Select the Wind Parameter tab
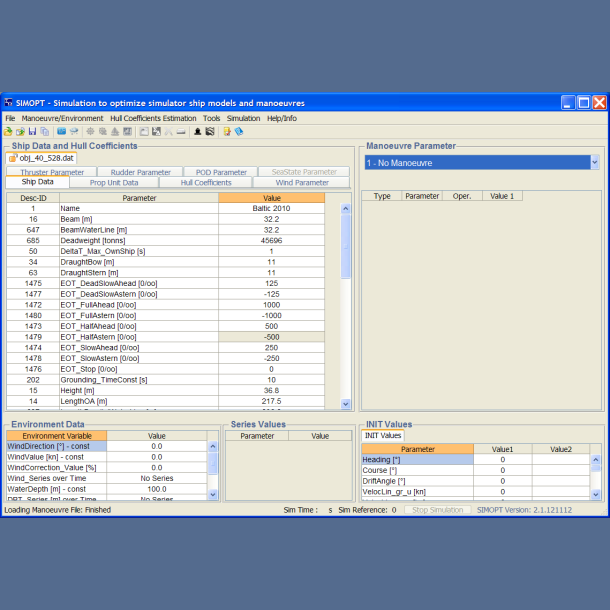Image resolution: width=610 pixels, height=610 pixels. (x=302, y=183)
